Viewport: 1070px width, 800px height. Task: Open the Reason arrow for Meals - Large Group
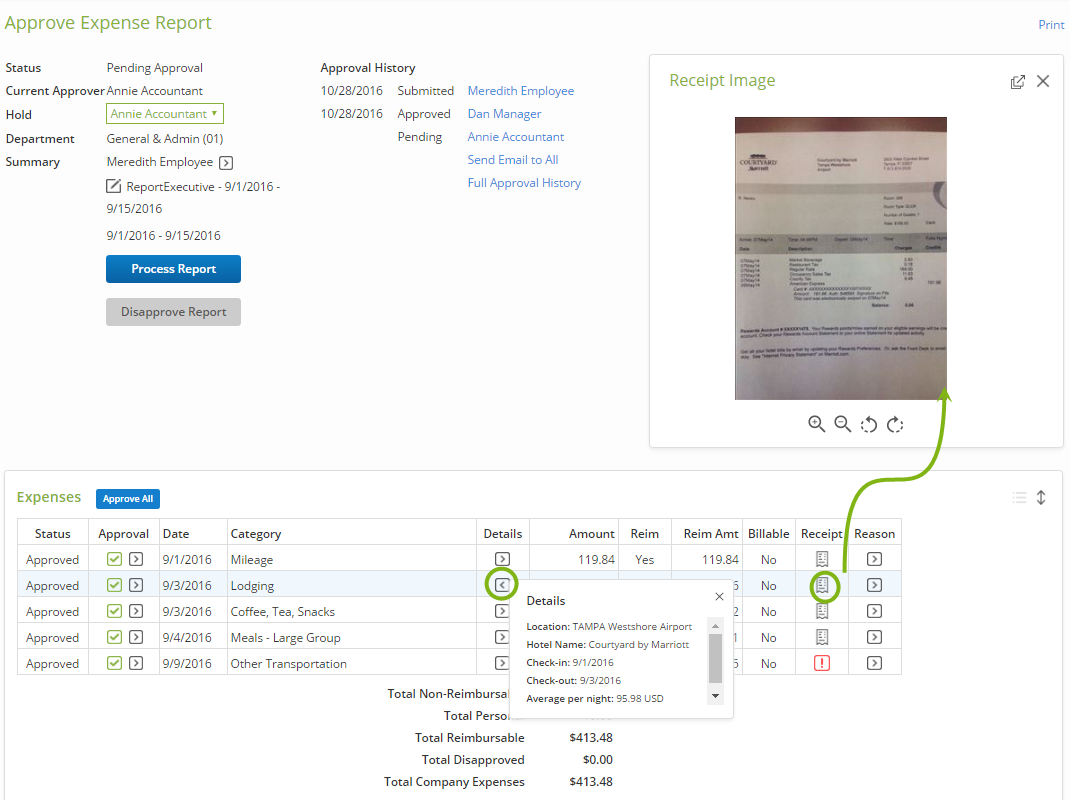(x=874, y=637)
